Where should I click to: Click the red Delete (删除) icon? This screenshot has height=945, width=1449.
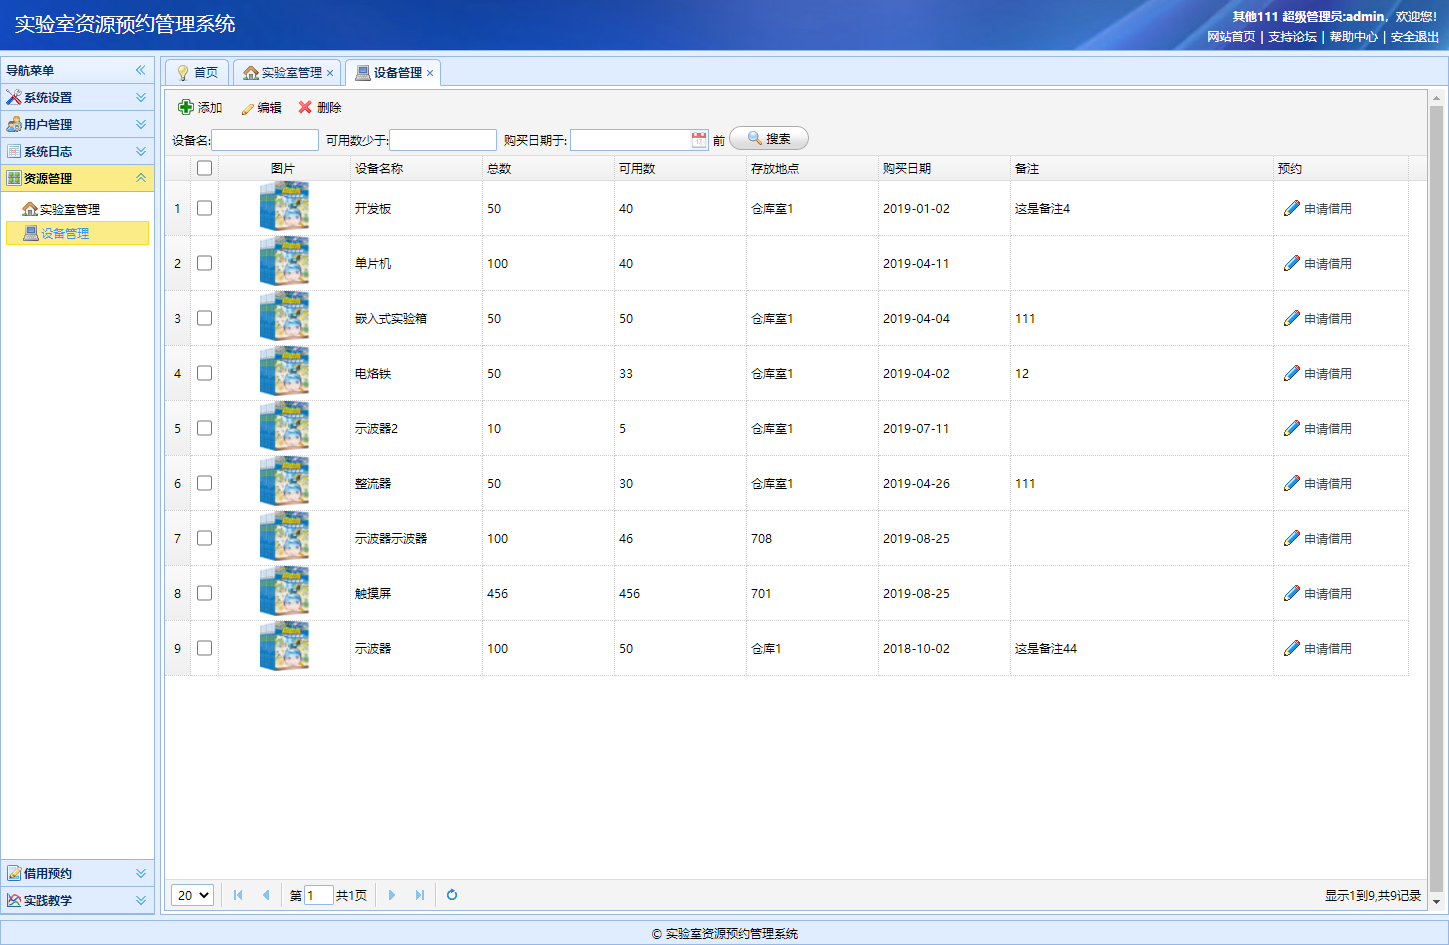(305, 107)
